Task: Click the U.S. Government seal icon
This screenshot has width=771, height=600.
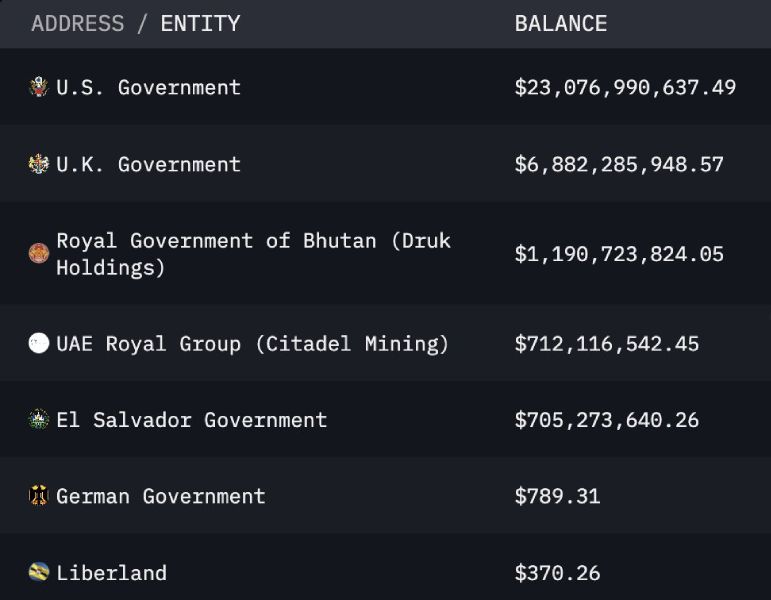Action: (x=39, y=87)
